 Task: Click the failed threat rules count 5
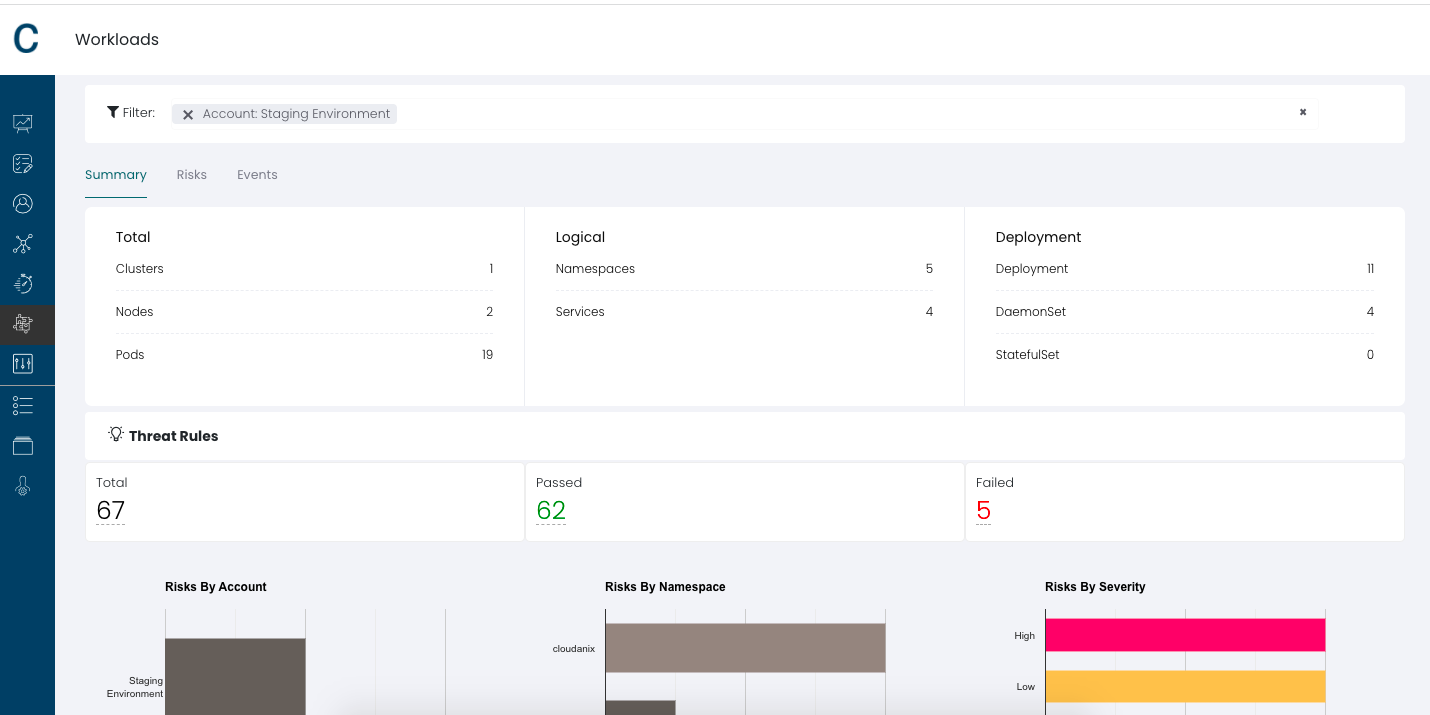click(x=984, y=511)
